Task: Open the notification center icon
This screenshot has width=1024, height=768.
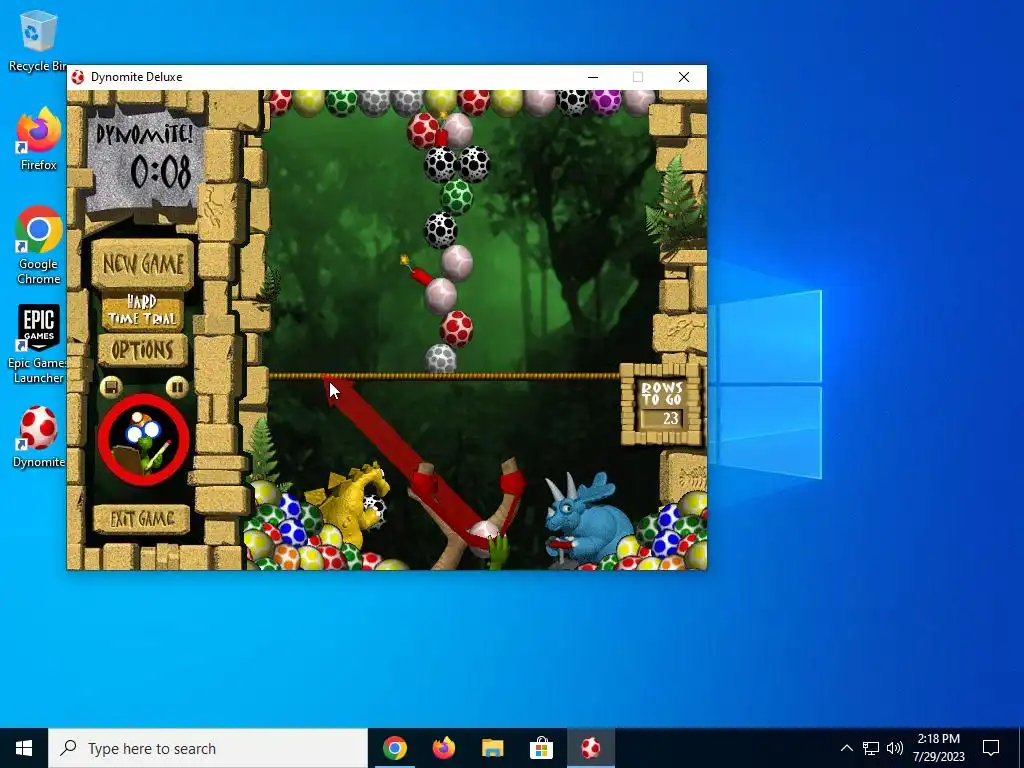Action: click(x=991, y=748)
